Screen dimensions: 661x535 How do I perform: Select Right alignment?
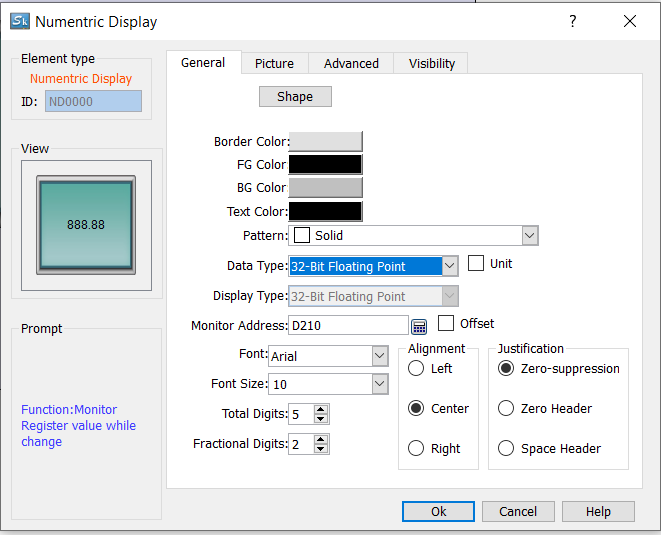point(416,448)
